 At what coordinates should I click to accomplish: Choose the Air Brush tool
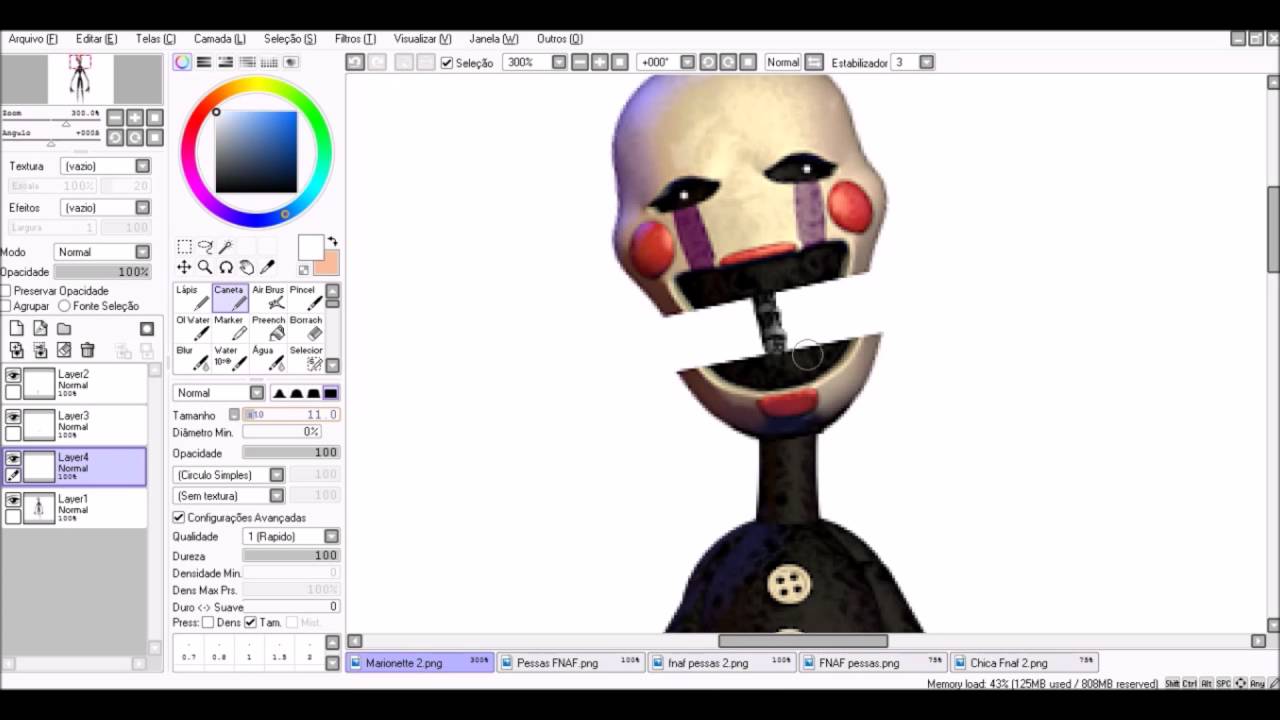(x=268, y=297)
